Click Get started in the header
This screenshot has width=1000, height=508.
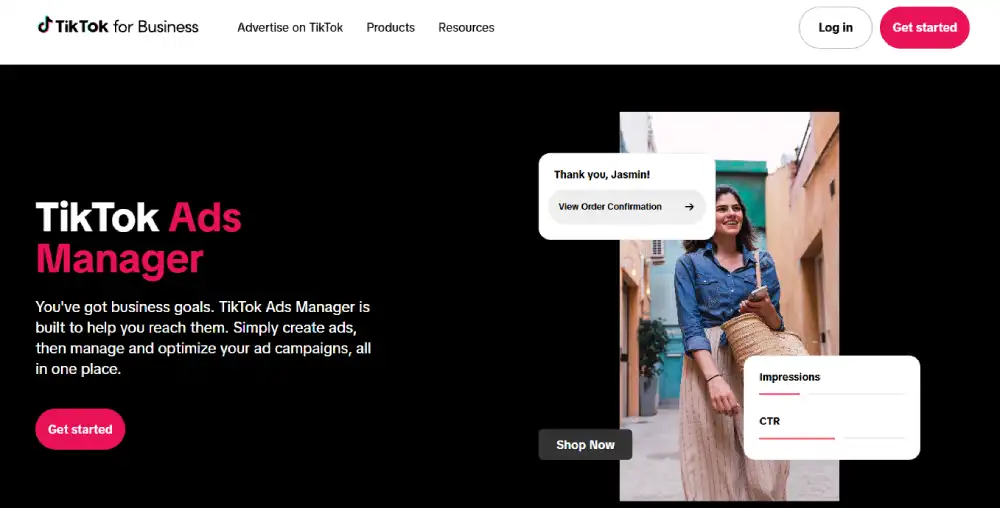(925, 27)
